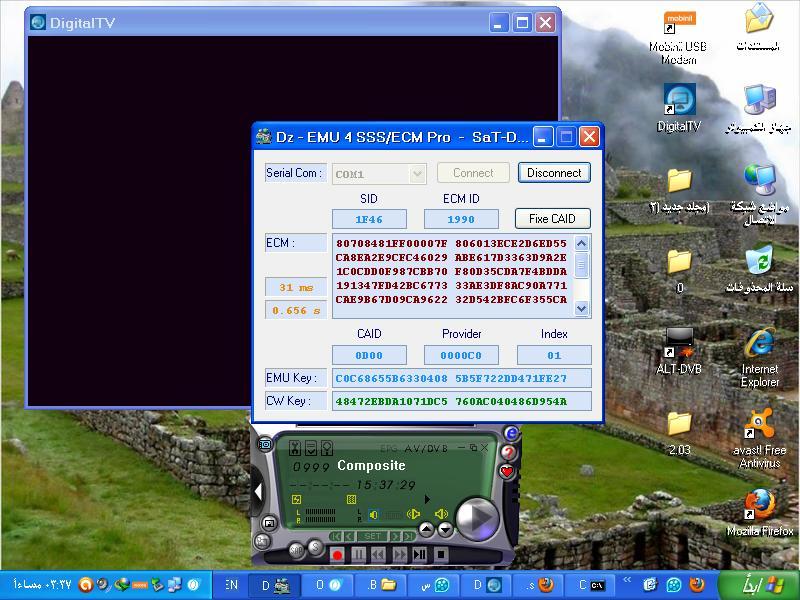Click the picture-in-picture icon on ALT-DVB
Screen dimensions: 800x600
269,523
